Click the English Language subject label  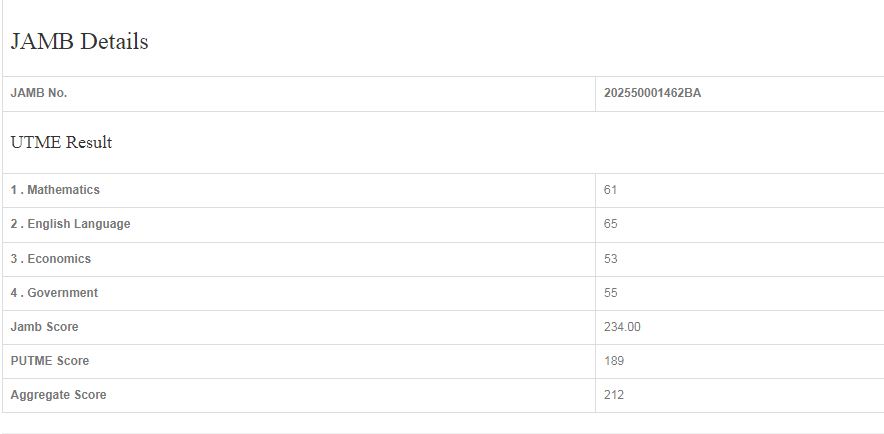[70, 224]
